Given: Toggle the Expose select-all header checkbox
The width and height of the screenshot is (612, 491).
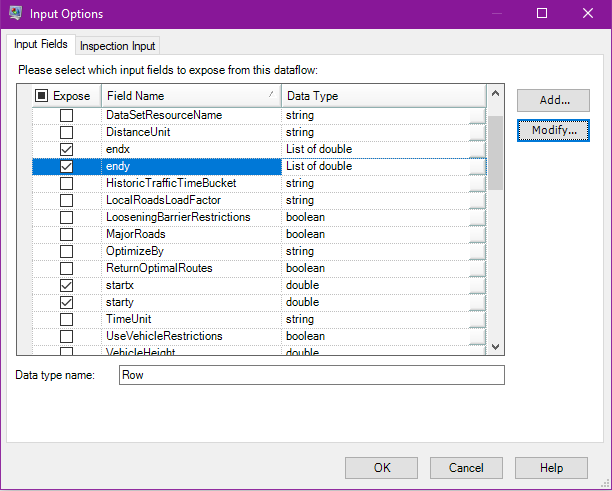Looking at the screenshot, I should [x=41, y=95].
